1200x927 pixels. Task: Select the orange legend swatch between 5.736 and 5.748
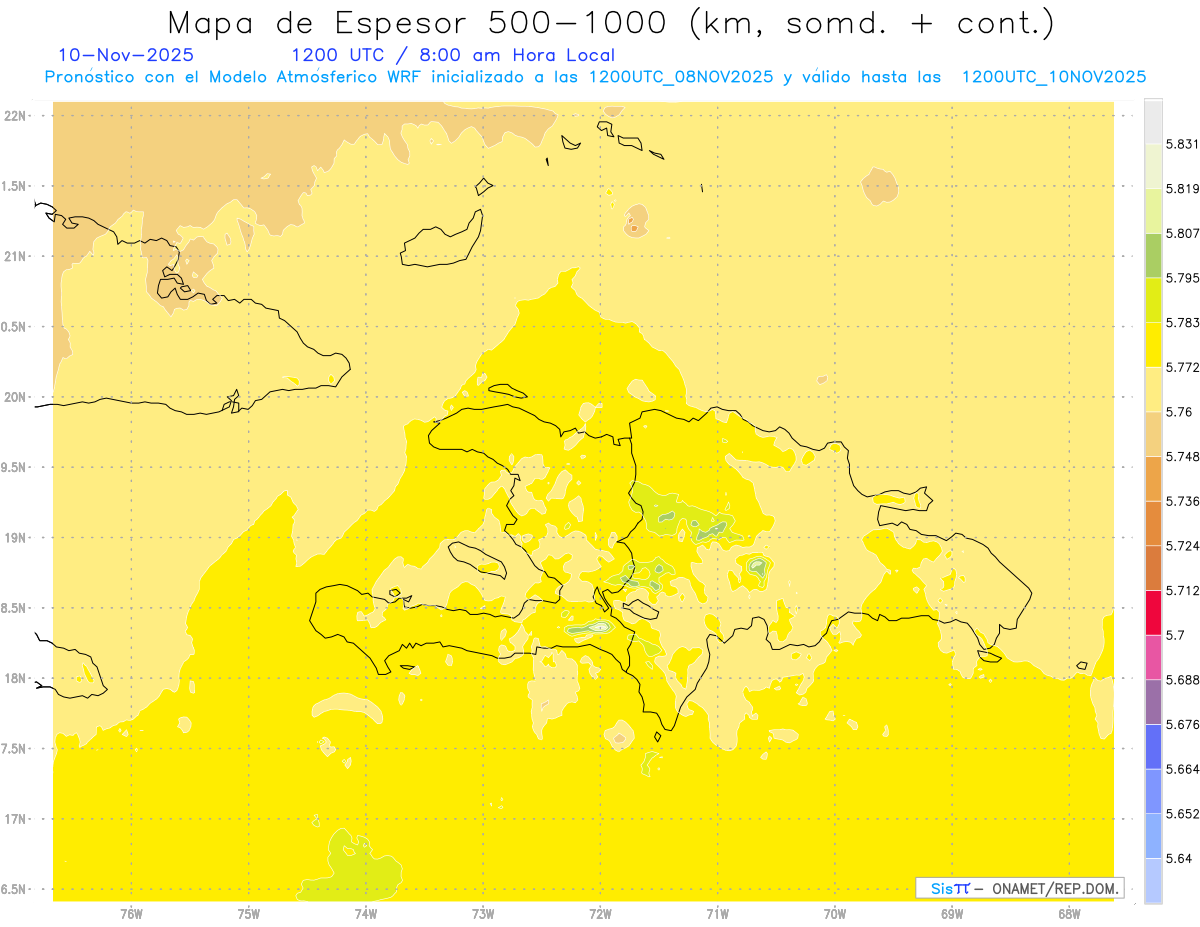click(x=1153, y=478)
